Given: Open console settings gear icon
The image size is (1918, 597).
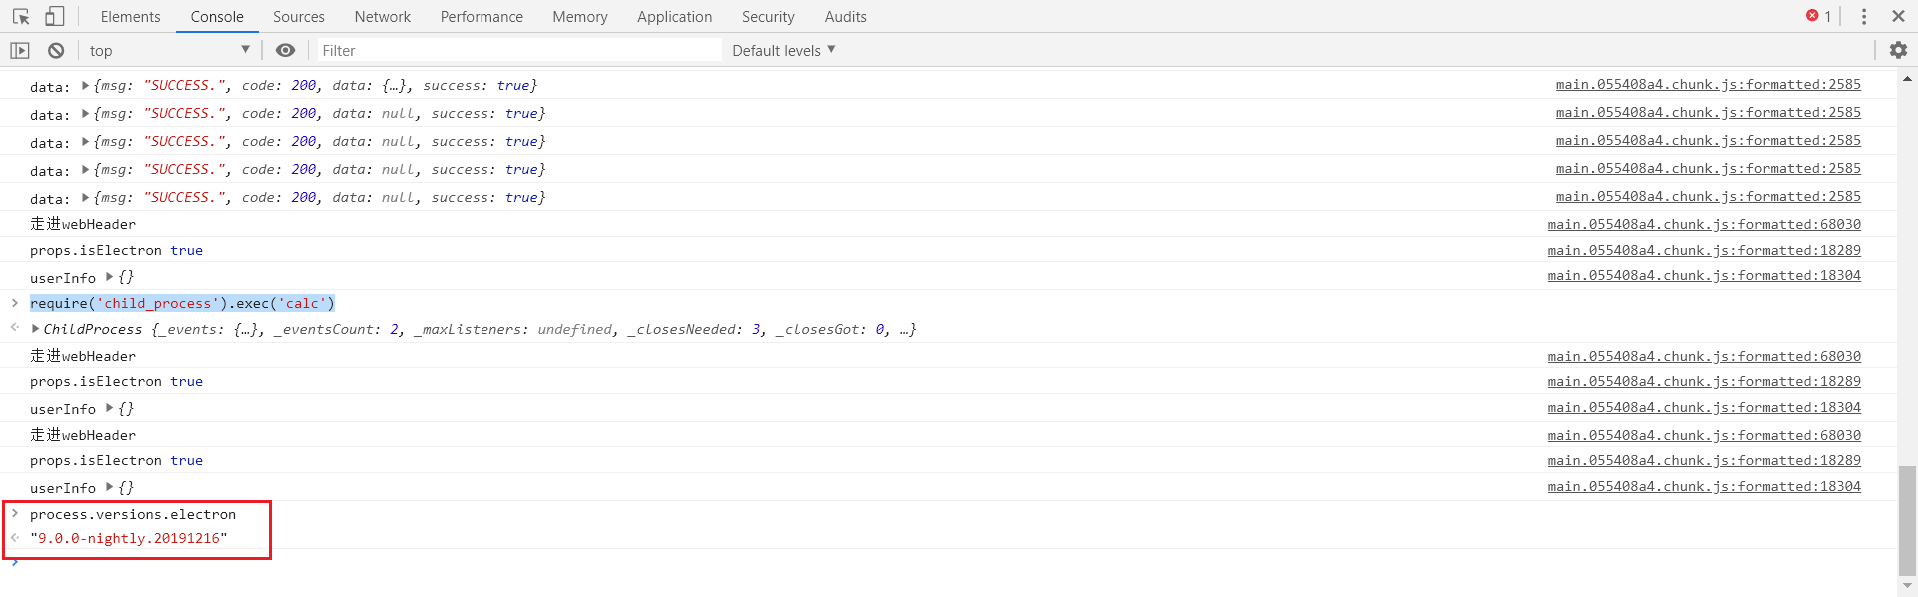Looking at the screenshot, I should point(1898,50).
